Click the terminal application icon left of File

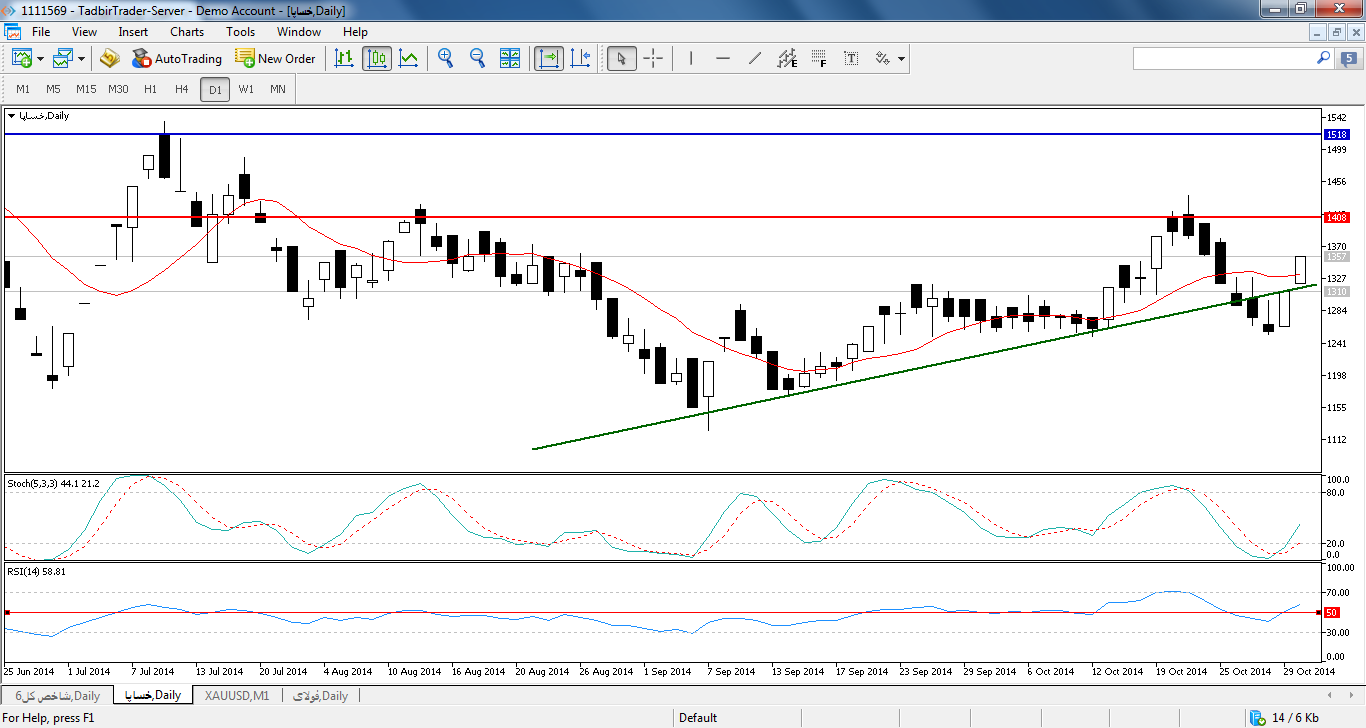[x=11, y=32]
